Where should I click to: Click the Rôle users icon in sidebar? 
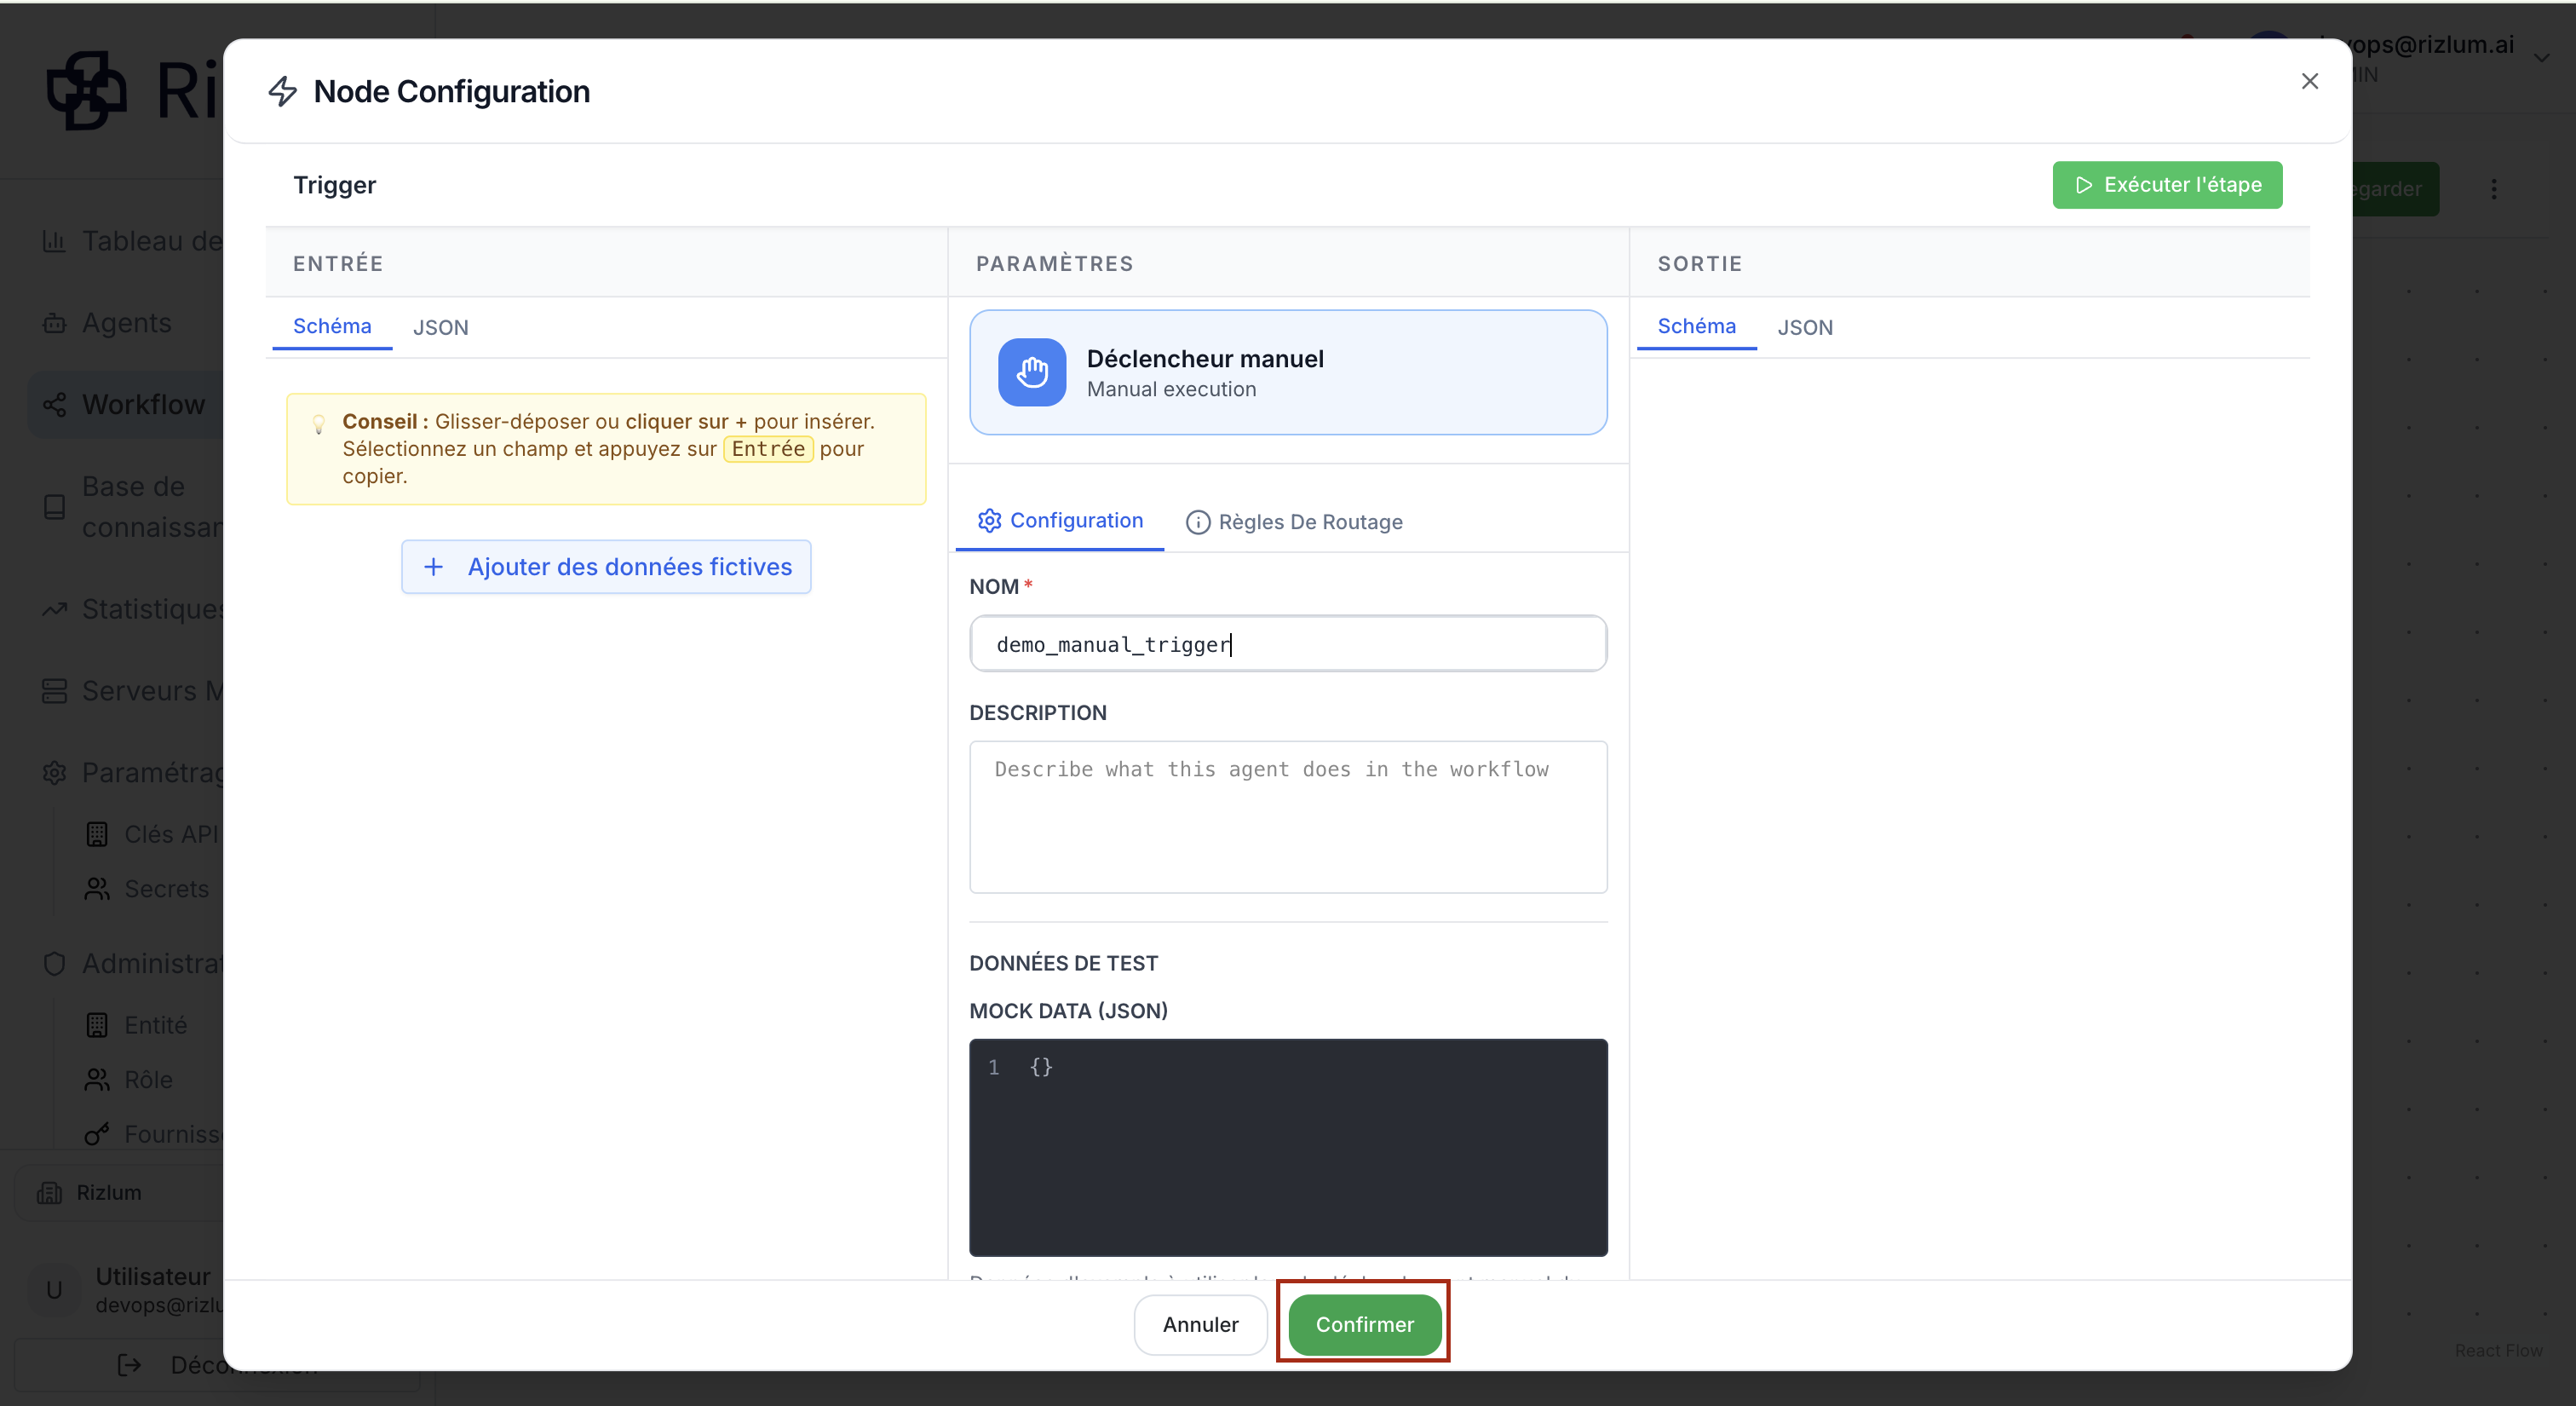coord(97,1080)
